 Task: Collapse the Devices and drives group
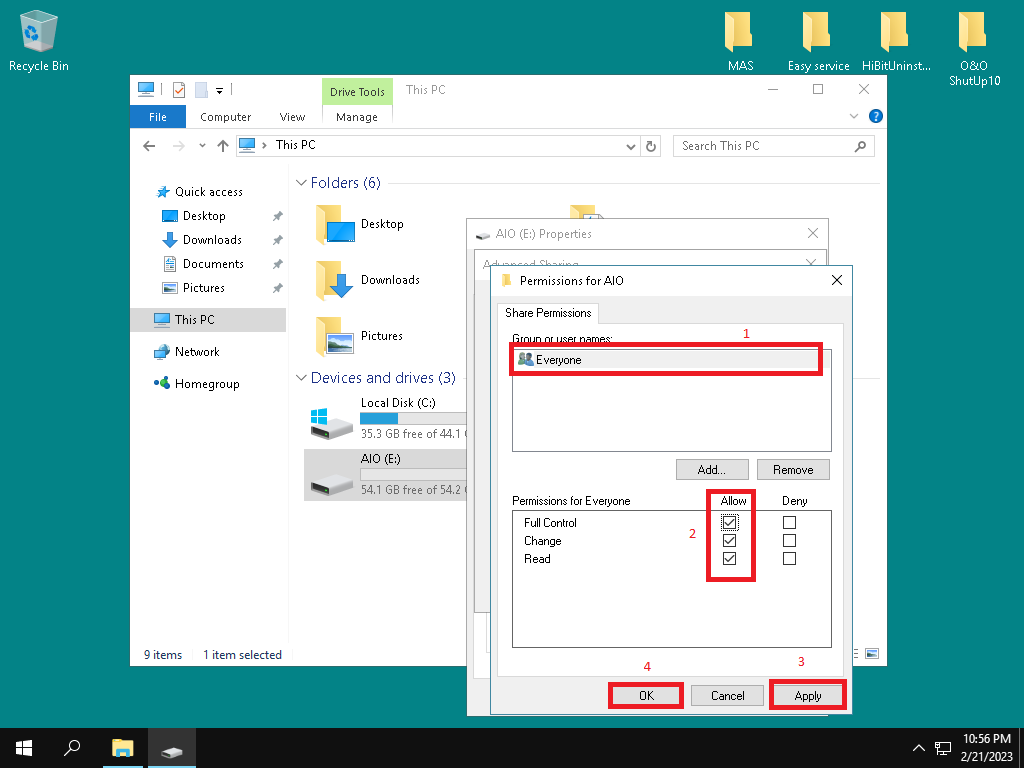[x=301, y=379]
